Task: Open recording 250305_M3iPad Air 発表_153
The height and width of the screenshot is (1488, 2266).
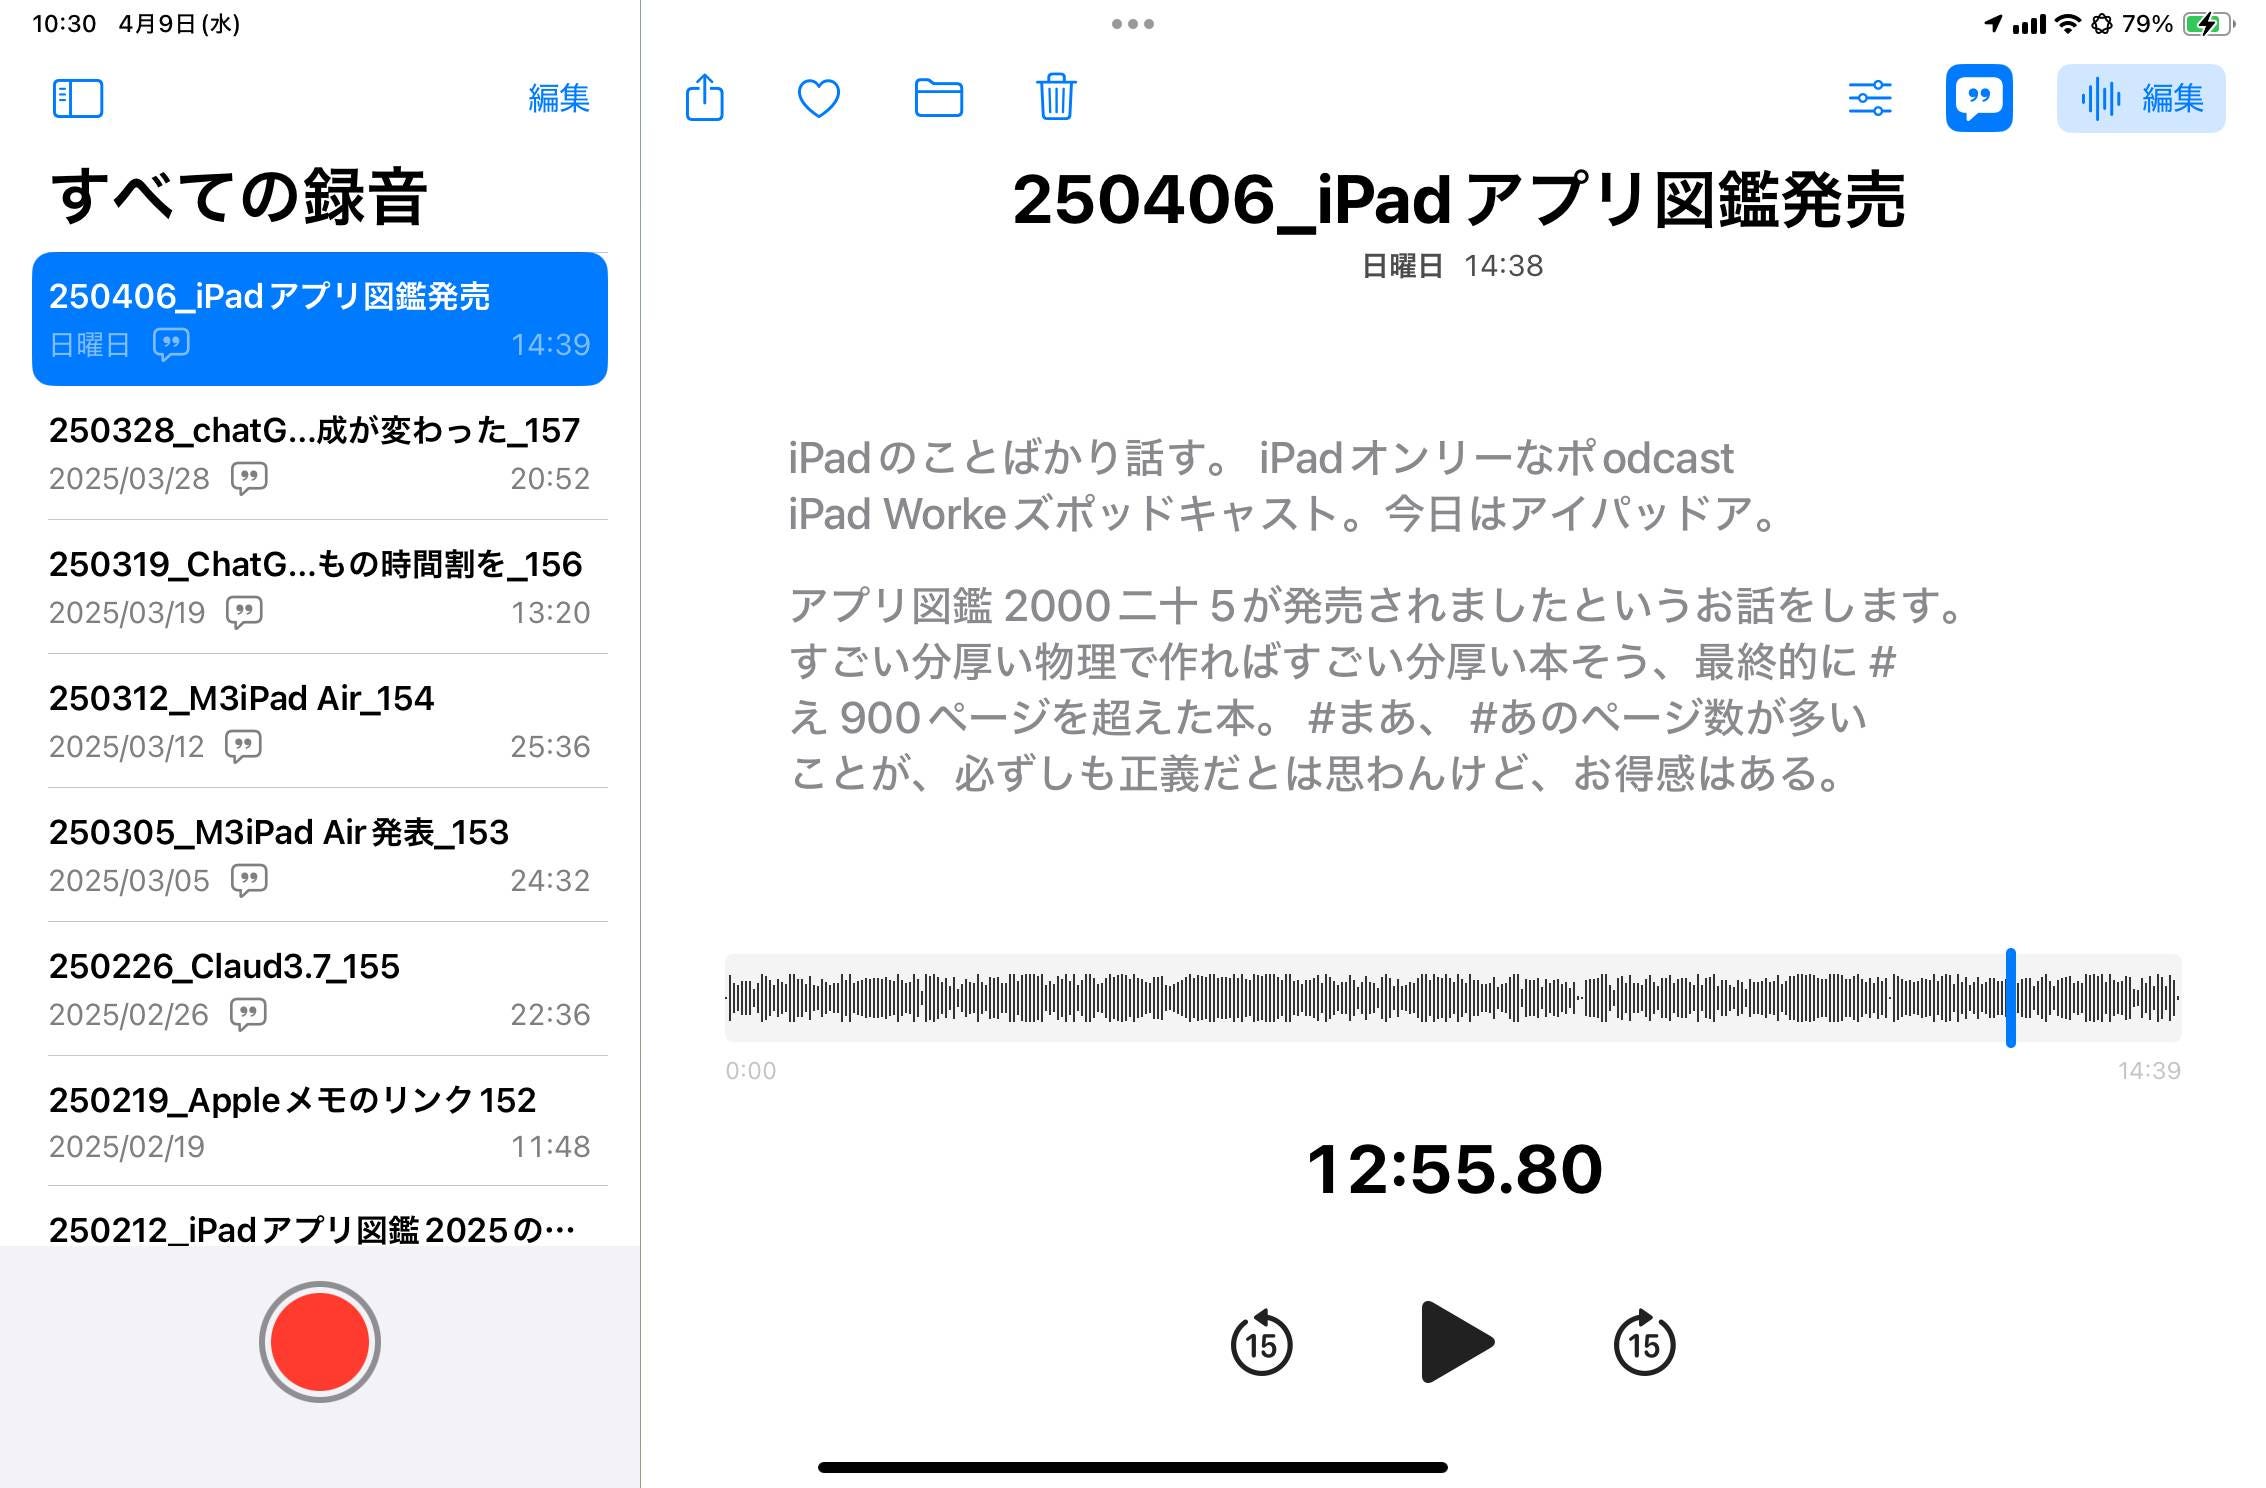Action: [319, 855]
